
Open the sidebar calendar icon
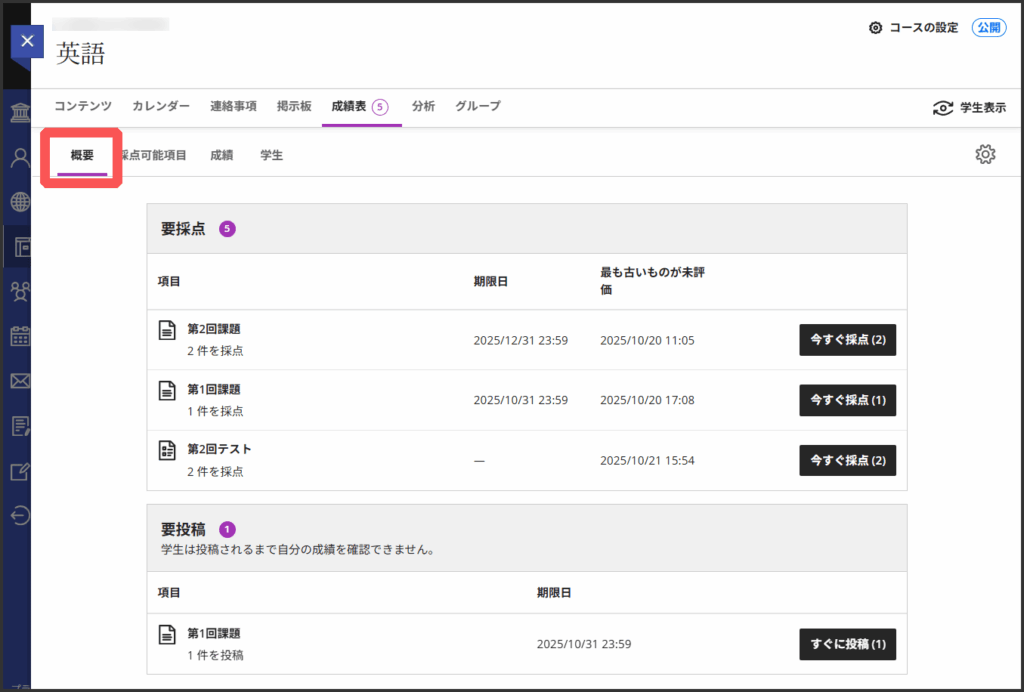tap(20, 336)
